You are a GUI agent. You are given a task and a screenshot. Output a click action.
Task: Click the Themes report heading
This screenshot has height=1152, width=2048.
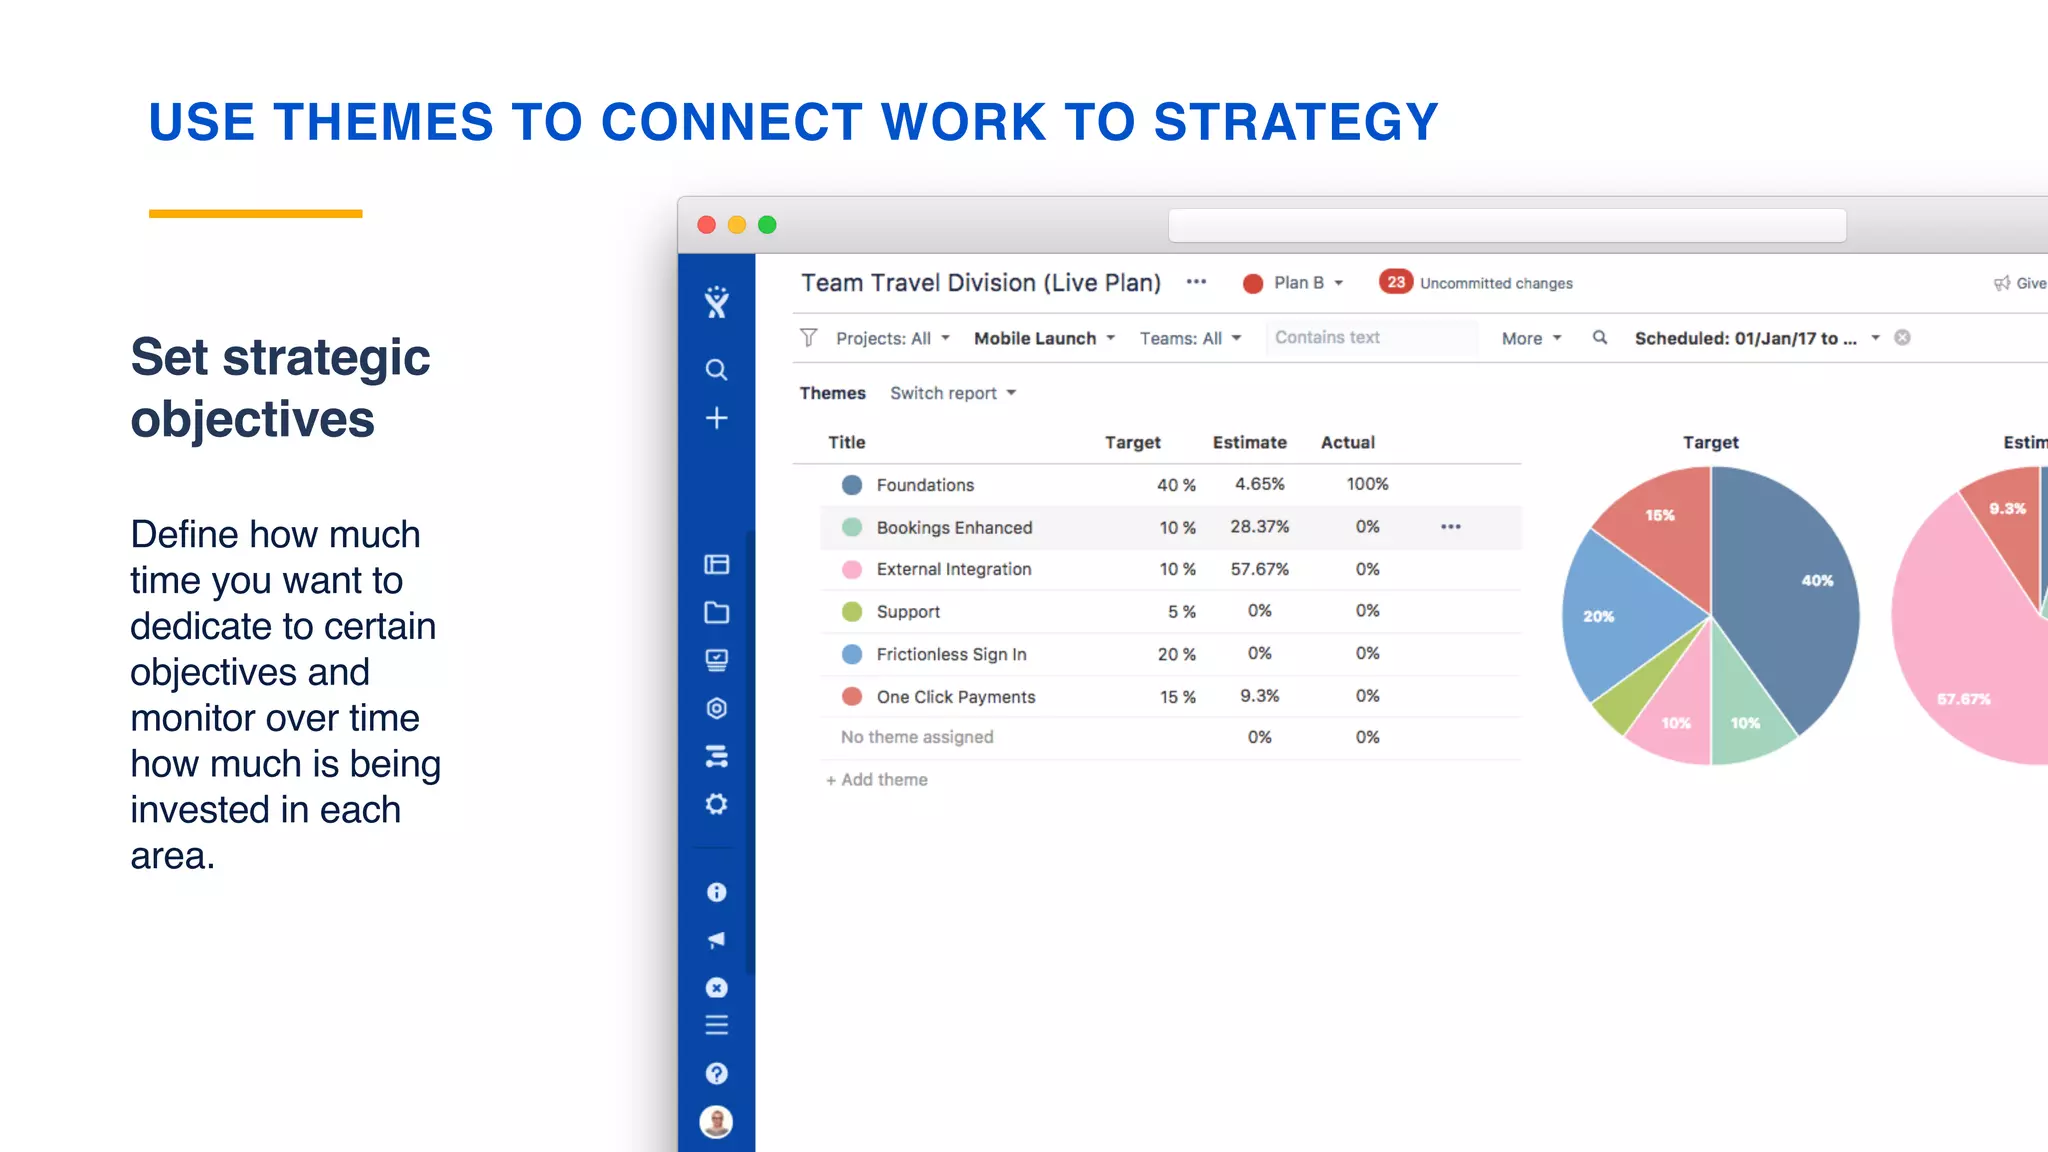[832, 393]
